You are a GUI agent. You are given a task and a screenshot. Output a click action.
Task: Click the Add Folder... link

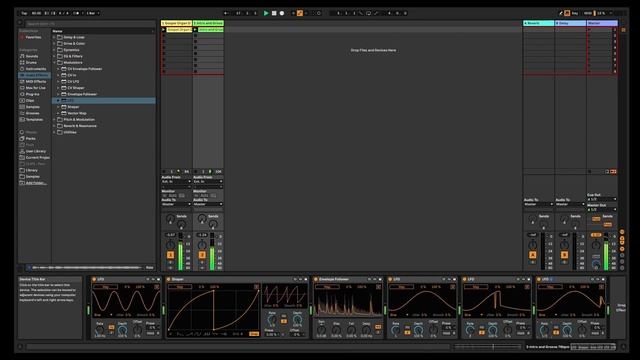click(36, 183)
